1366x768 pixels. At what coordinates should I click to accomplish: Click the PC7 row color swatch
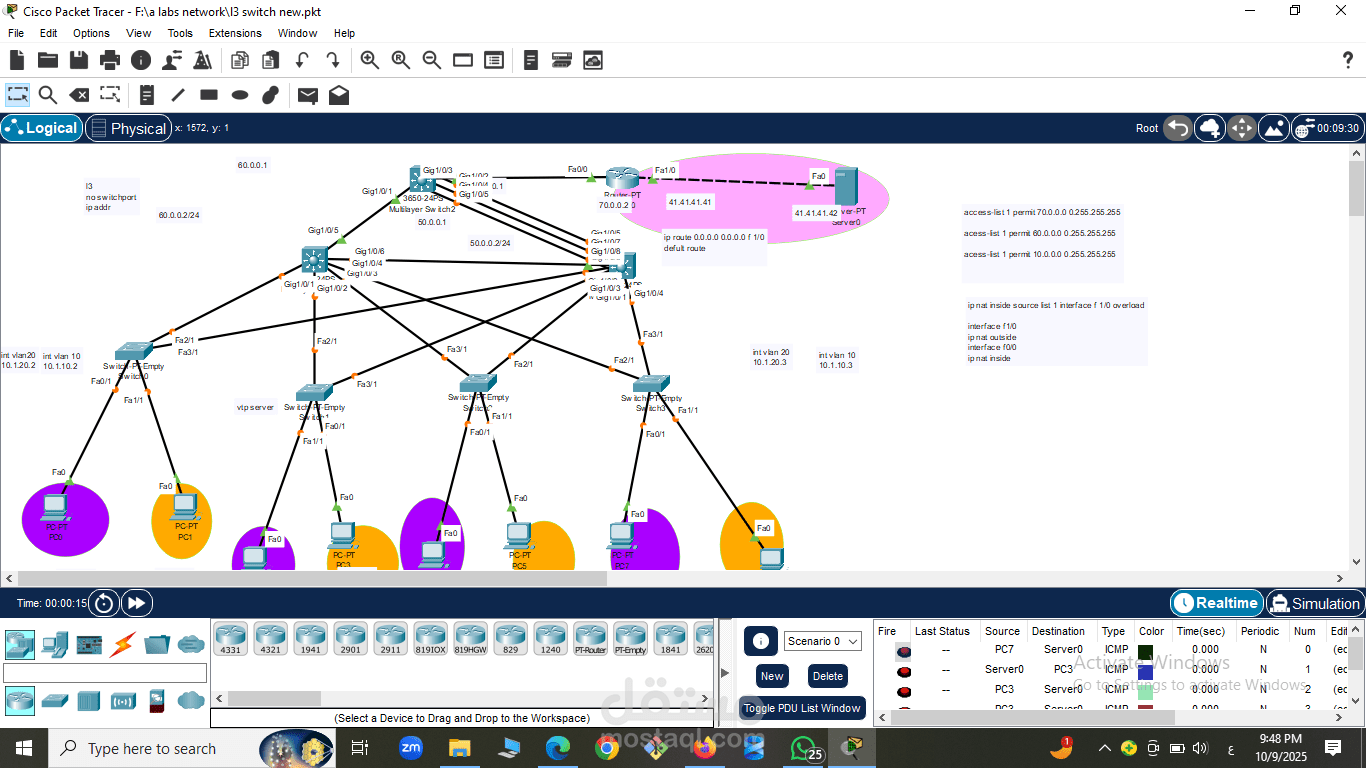[1145, 652]
